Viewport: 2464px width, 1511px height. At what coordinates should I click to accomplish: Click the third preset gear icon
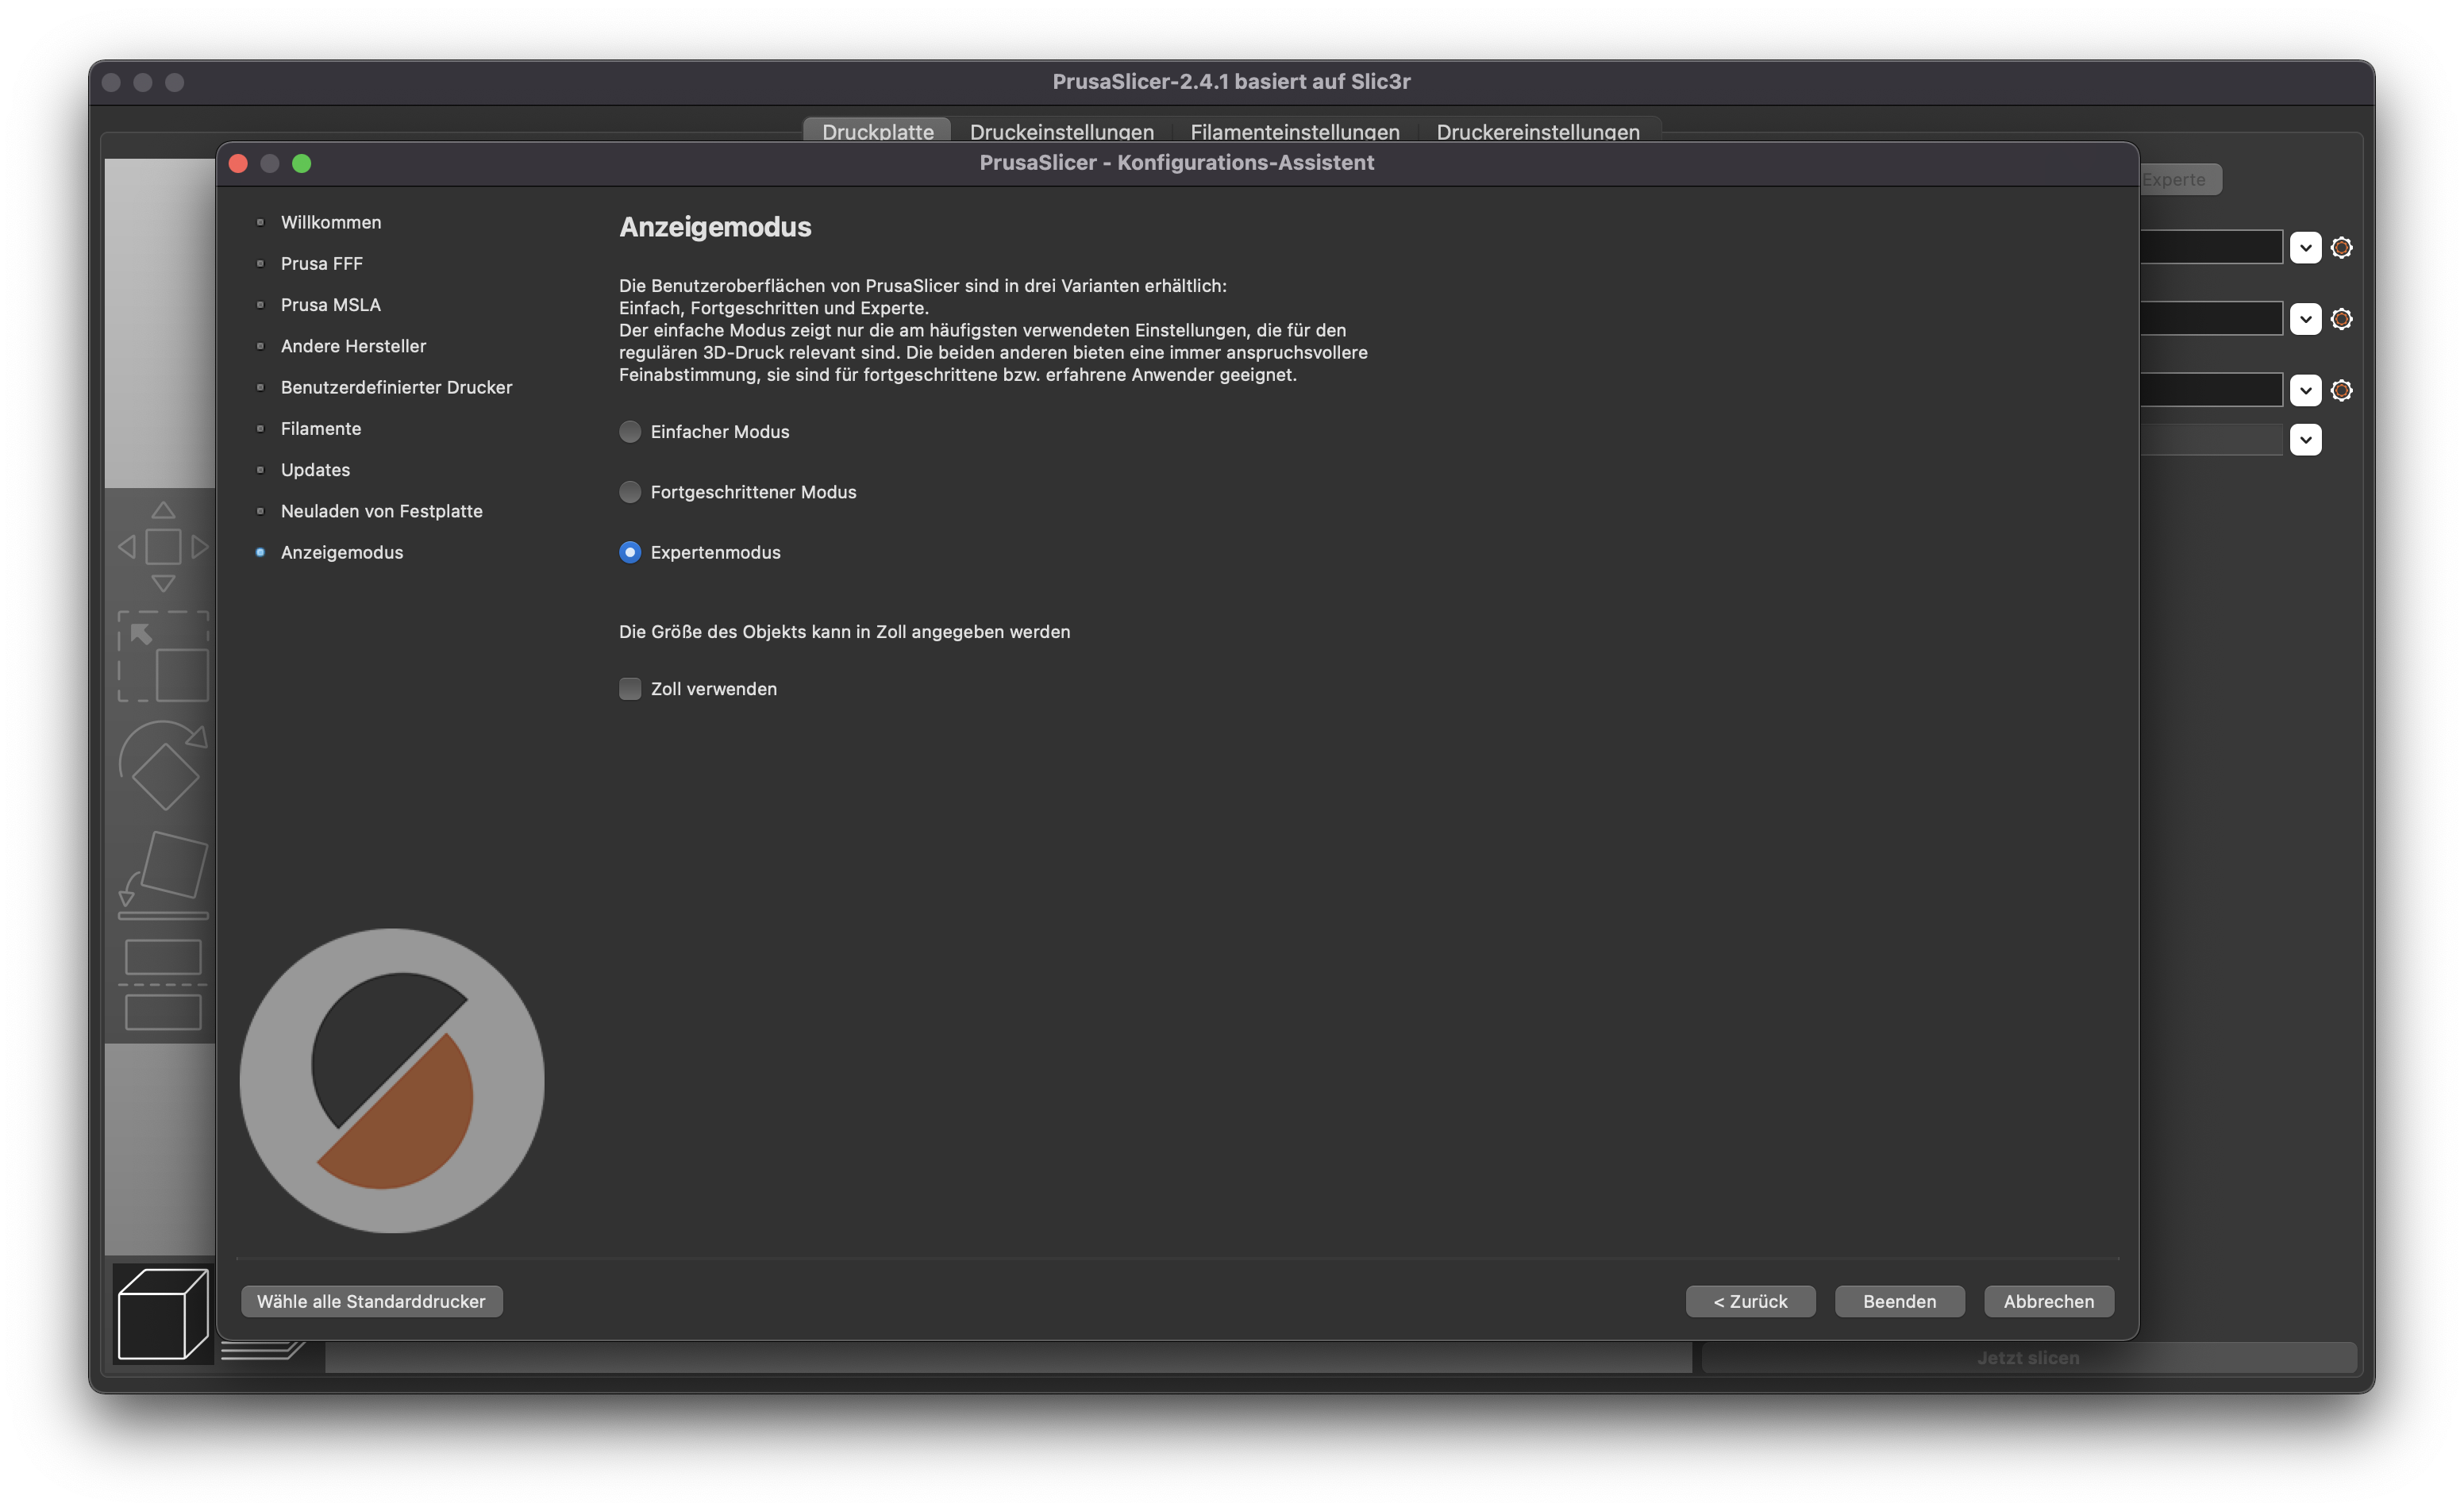[x=2341, y=390]
